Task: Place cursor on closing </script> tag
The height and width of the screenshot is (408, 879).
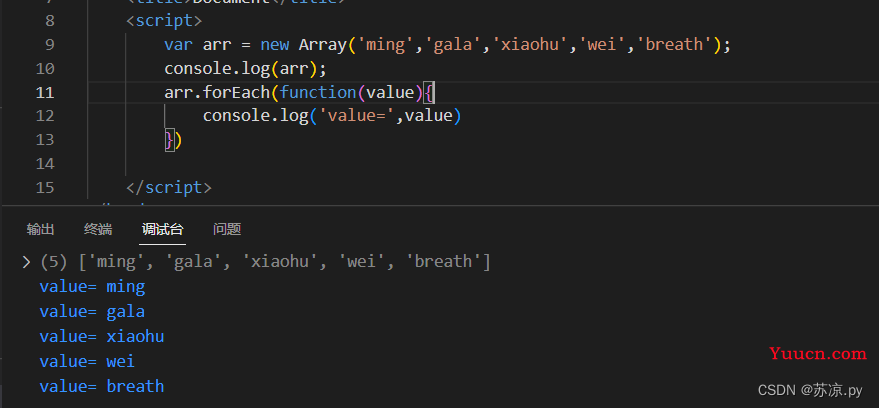Action: pos(169,188)
